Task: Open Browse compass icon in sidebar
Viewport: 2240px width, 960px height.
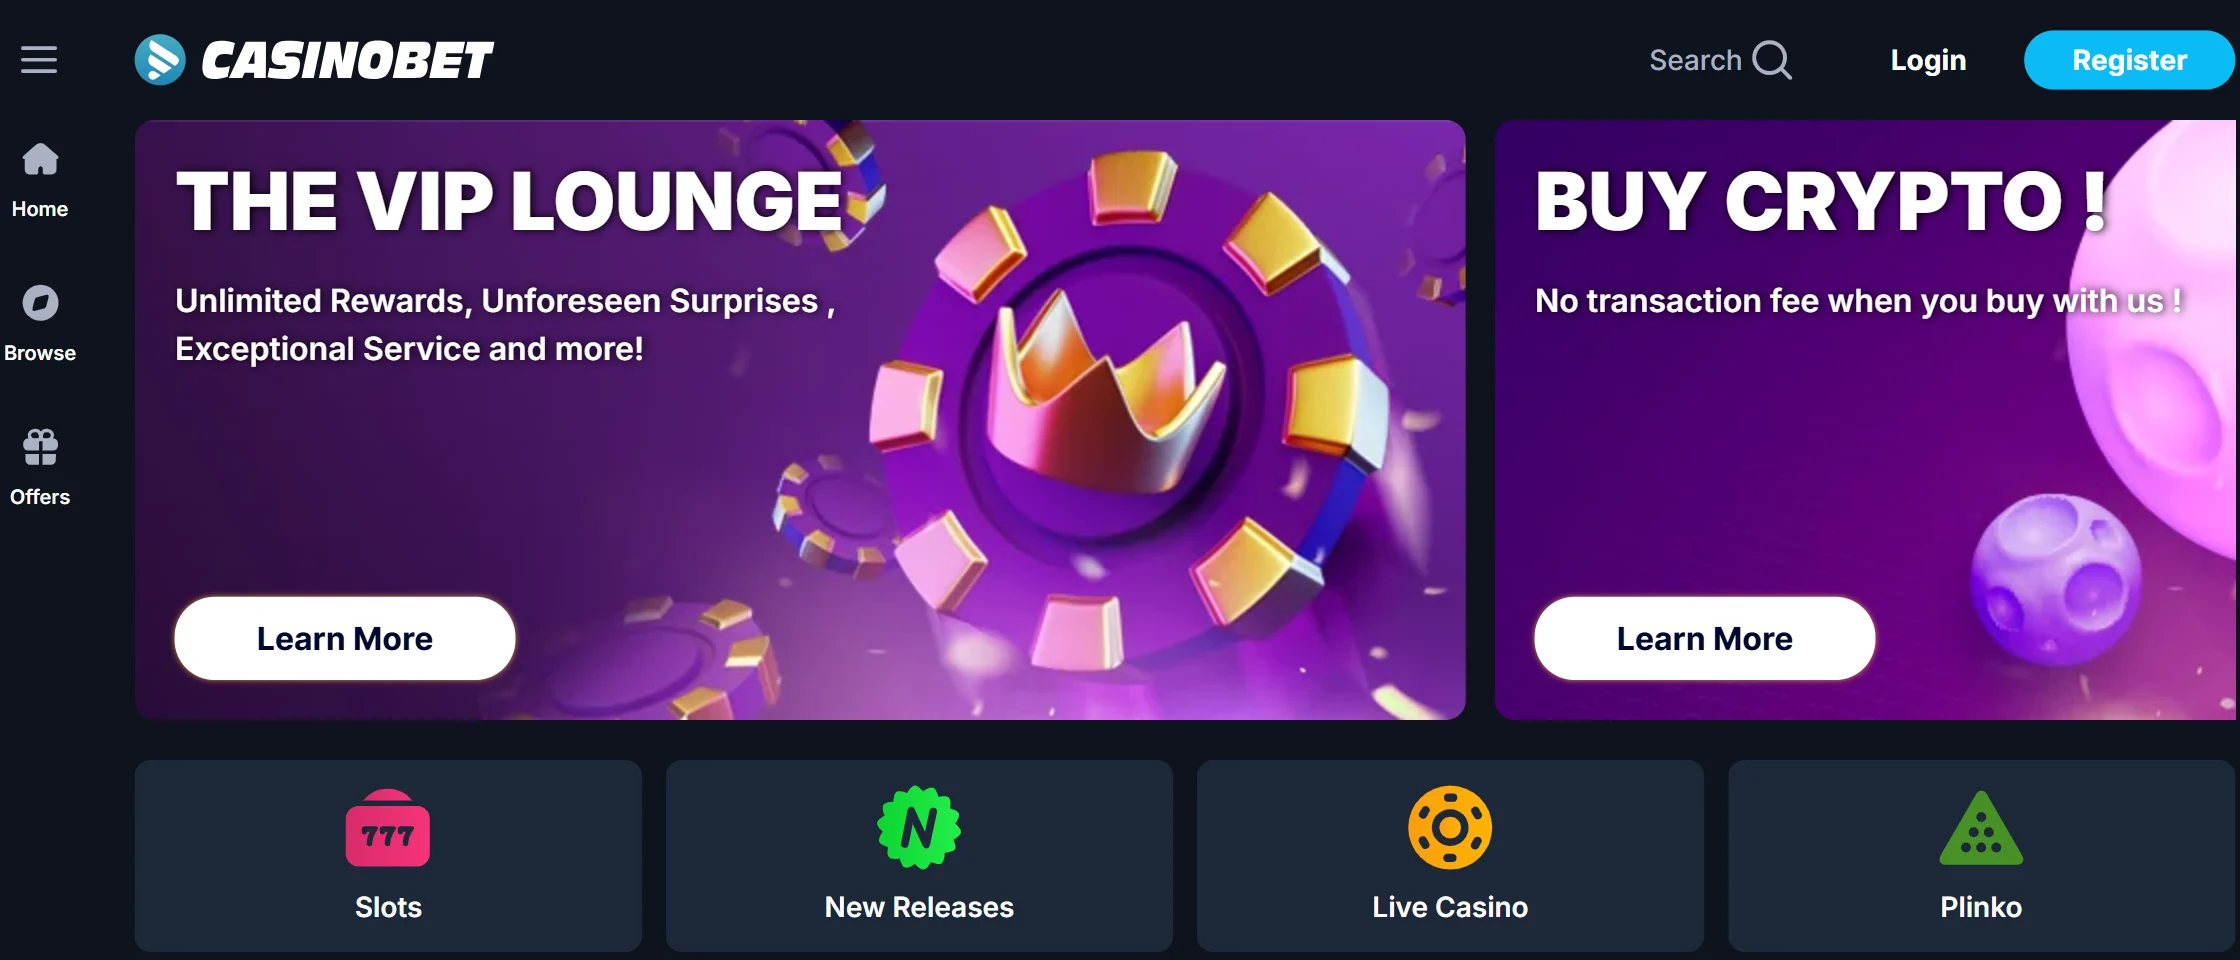Action: pos(40,303)
